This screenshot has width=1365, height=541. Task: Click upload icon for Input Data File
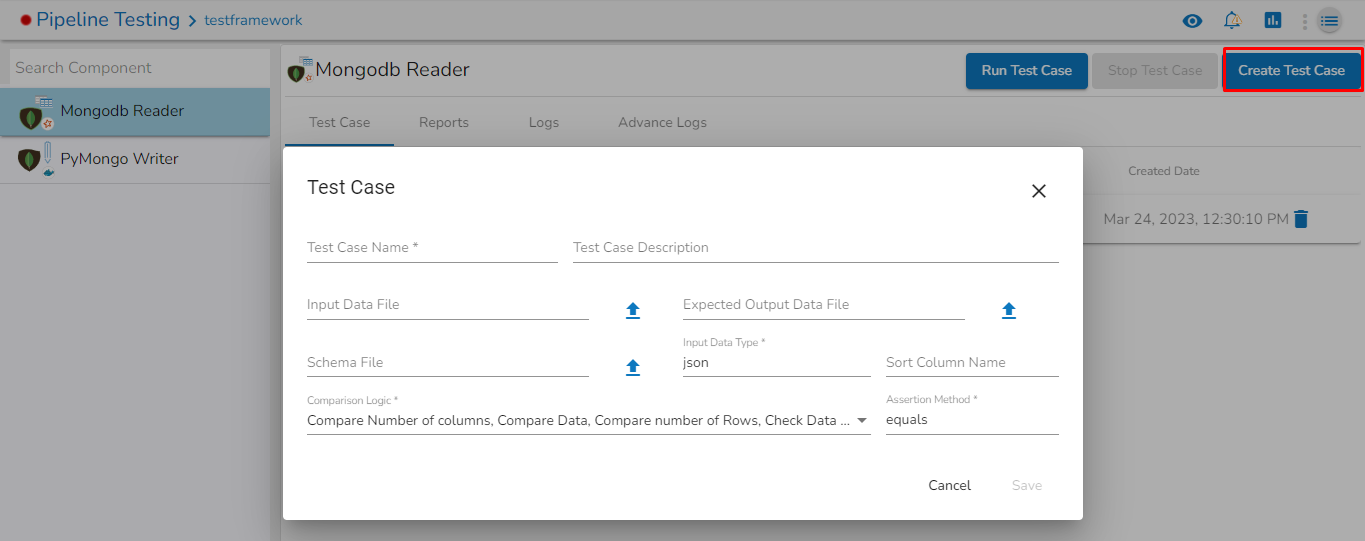coord(632,310)
